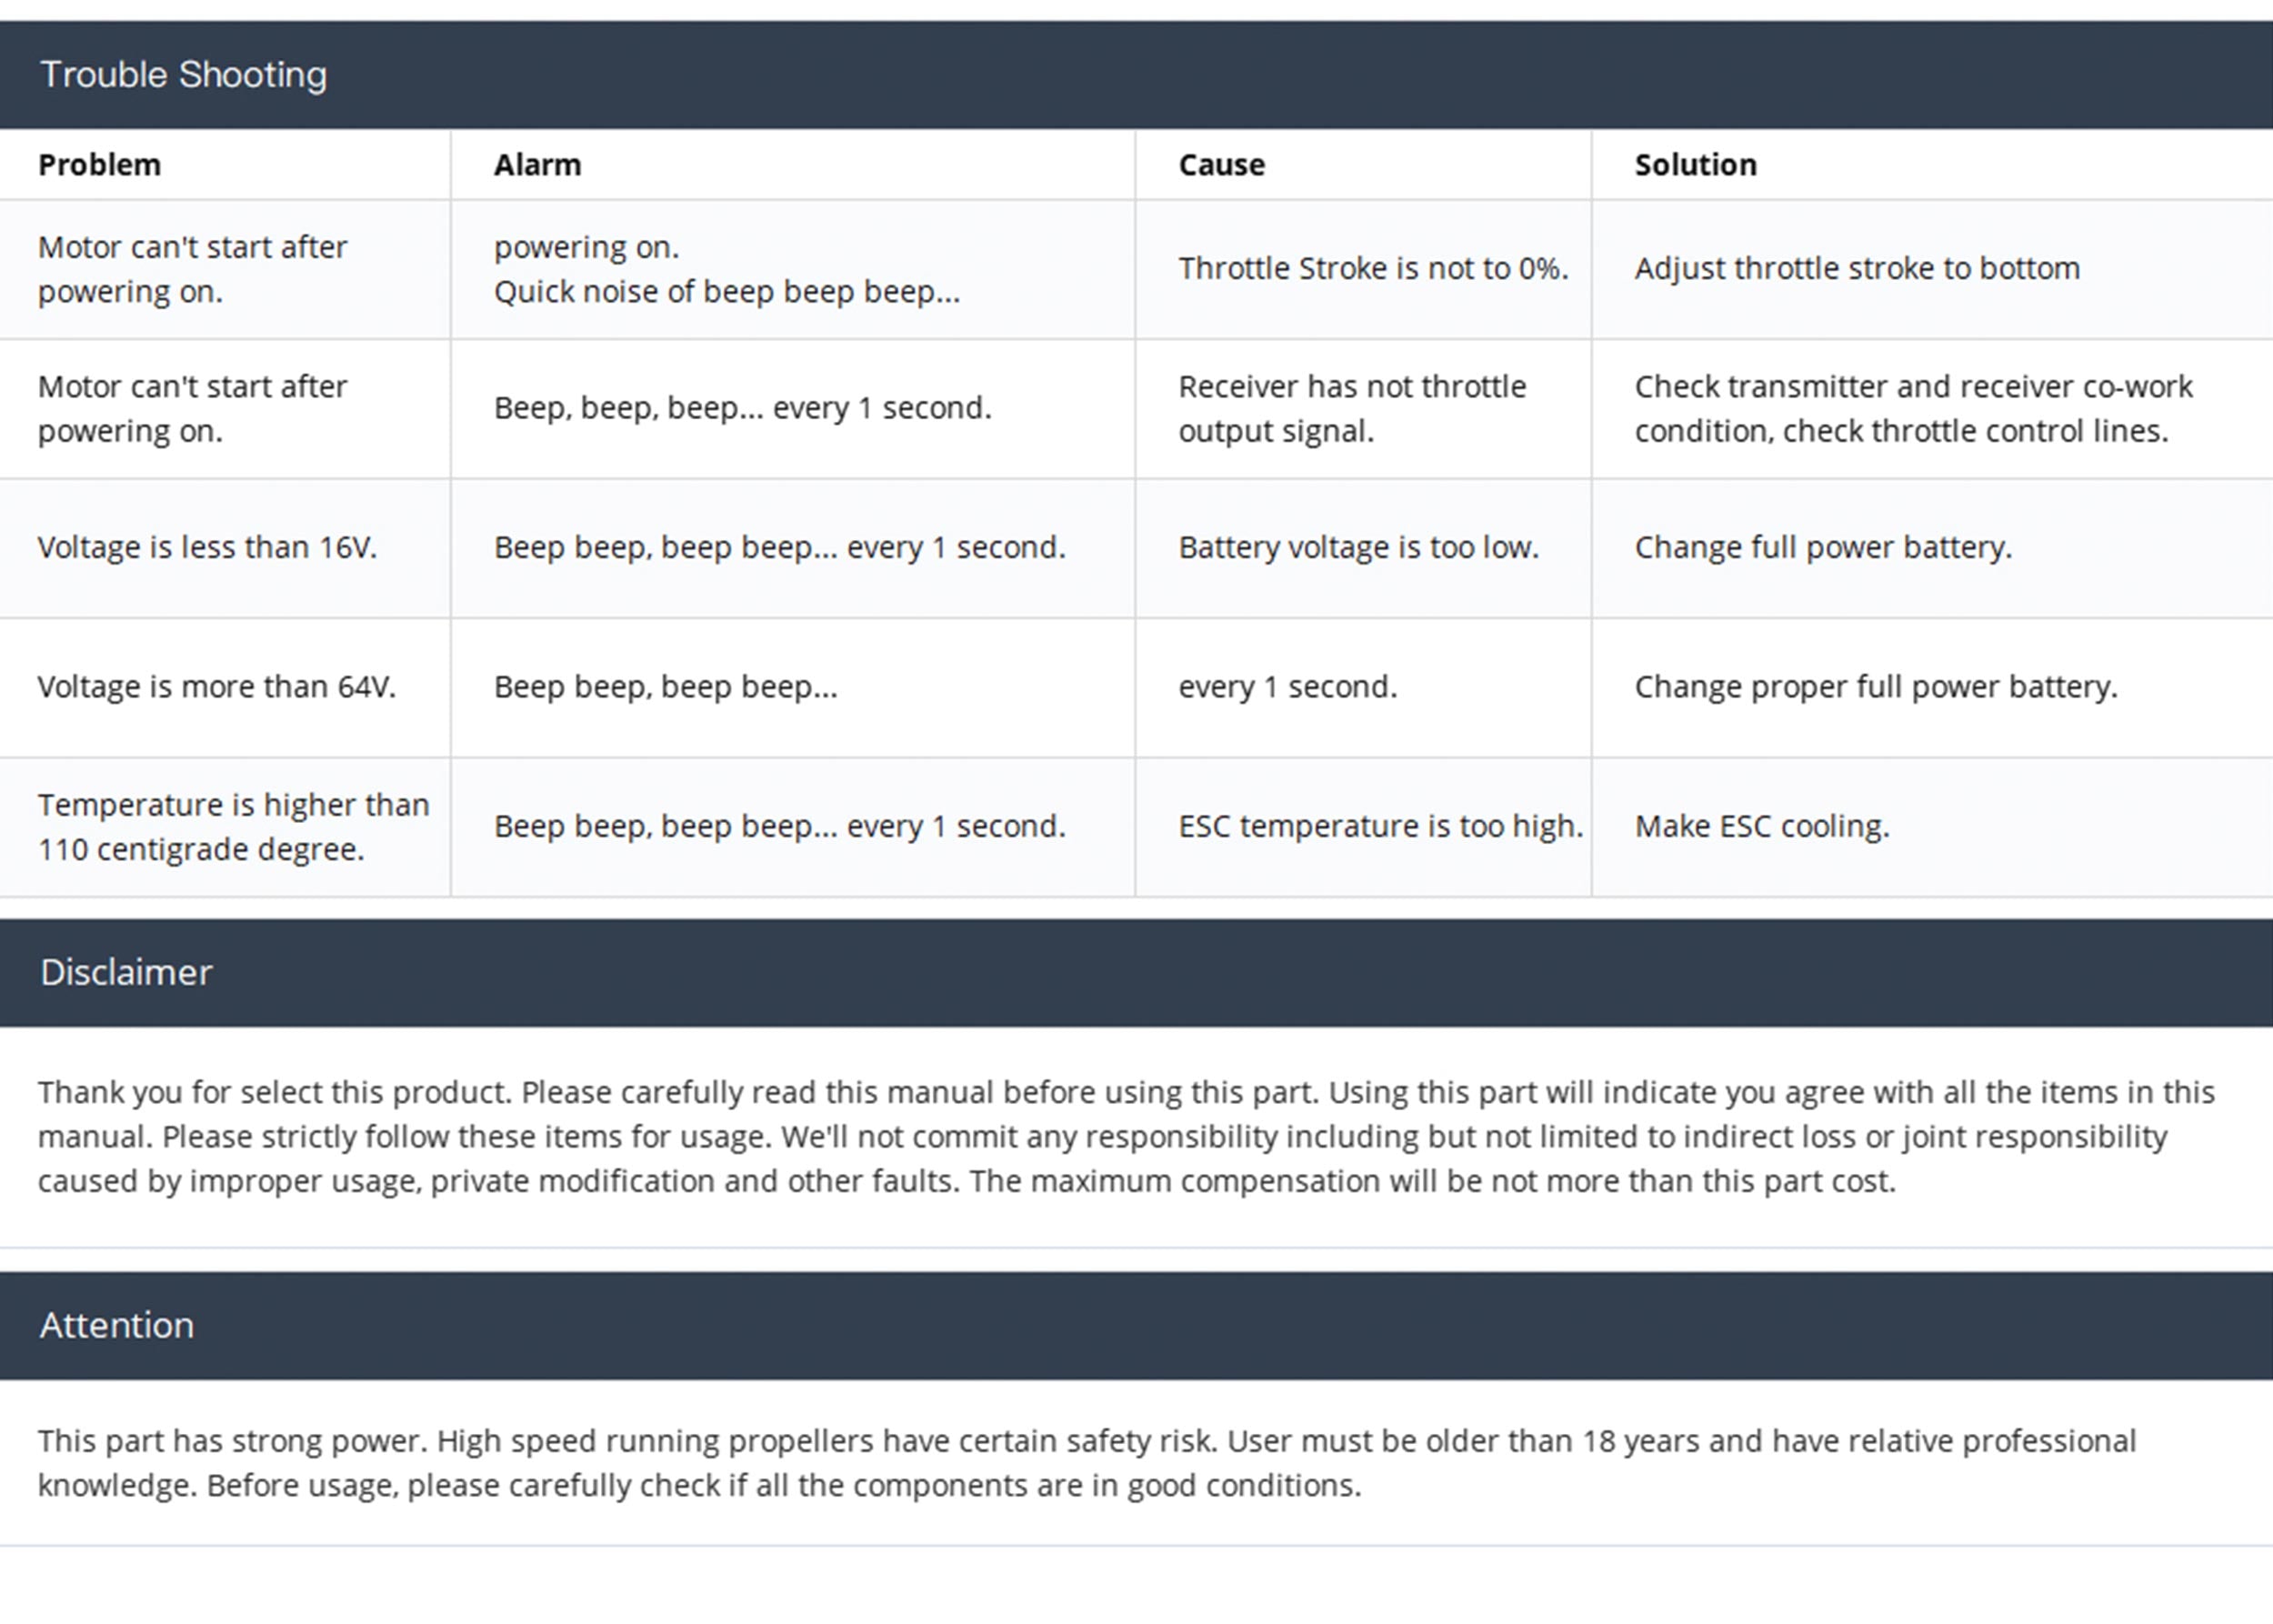Image resolution: width=2273 pixels, height=1624 pixels.
Task: Click the Trouble Shooting section heading
Action: coord(183,75)
